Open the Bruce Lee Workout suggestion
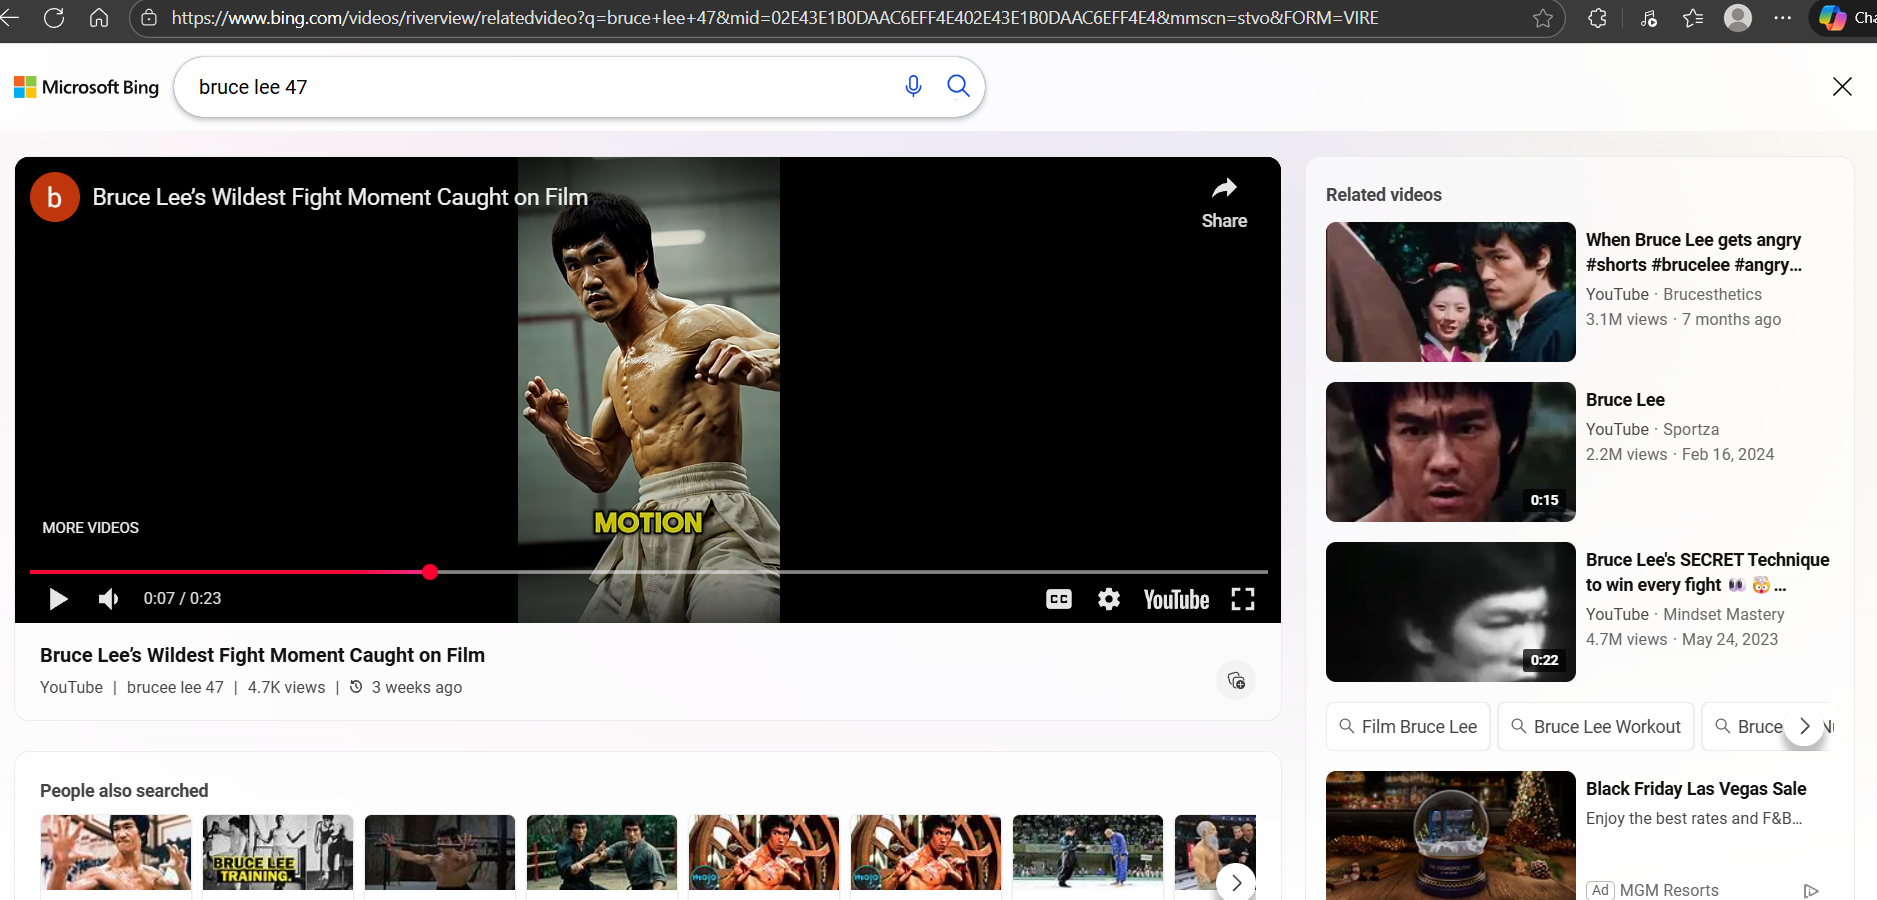The height and width of the screenshot is (900, 1877). [x=1594, y=727]
